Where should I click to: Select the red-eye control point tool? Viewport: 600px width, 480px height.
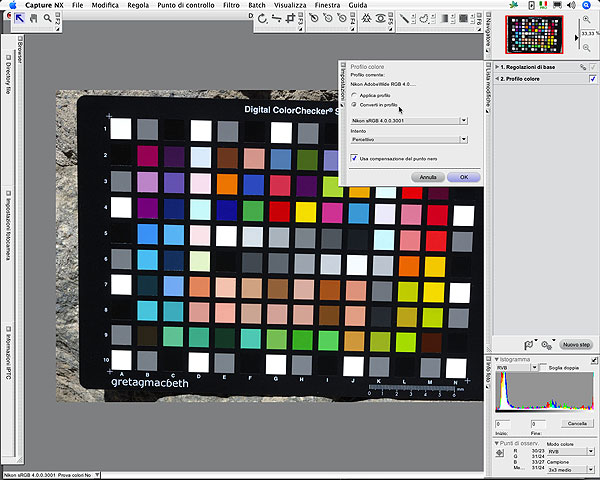380,18
